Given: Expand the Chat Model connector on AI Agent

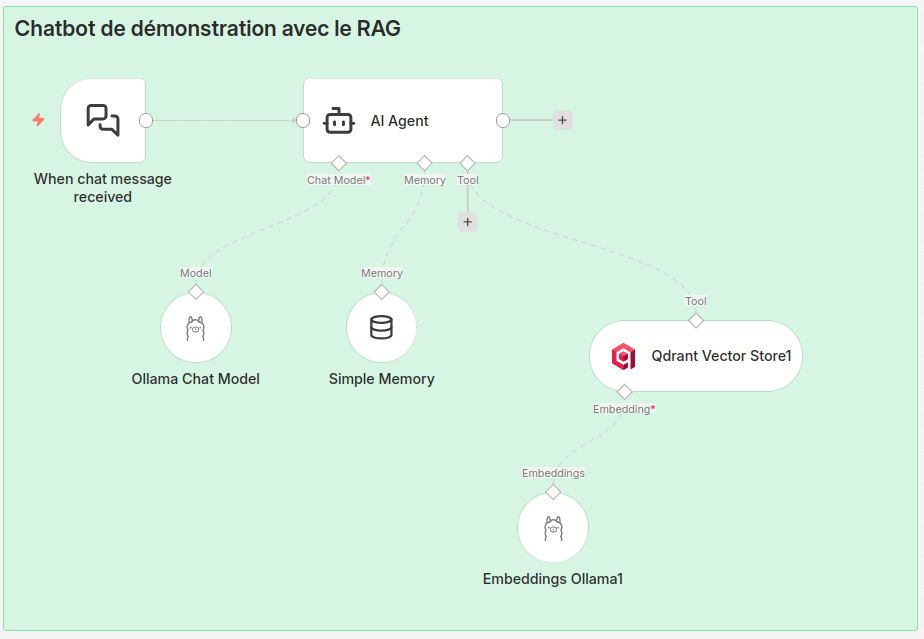Looking at the screenshot, I should [339, 162].
